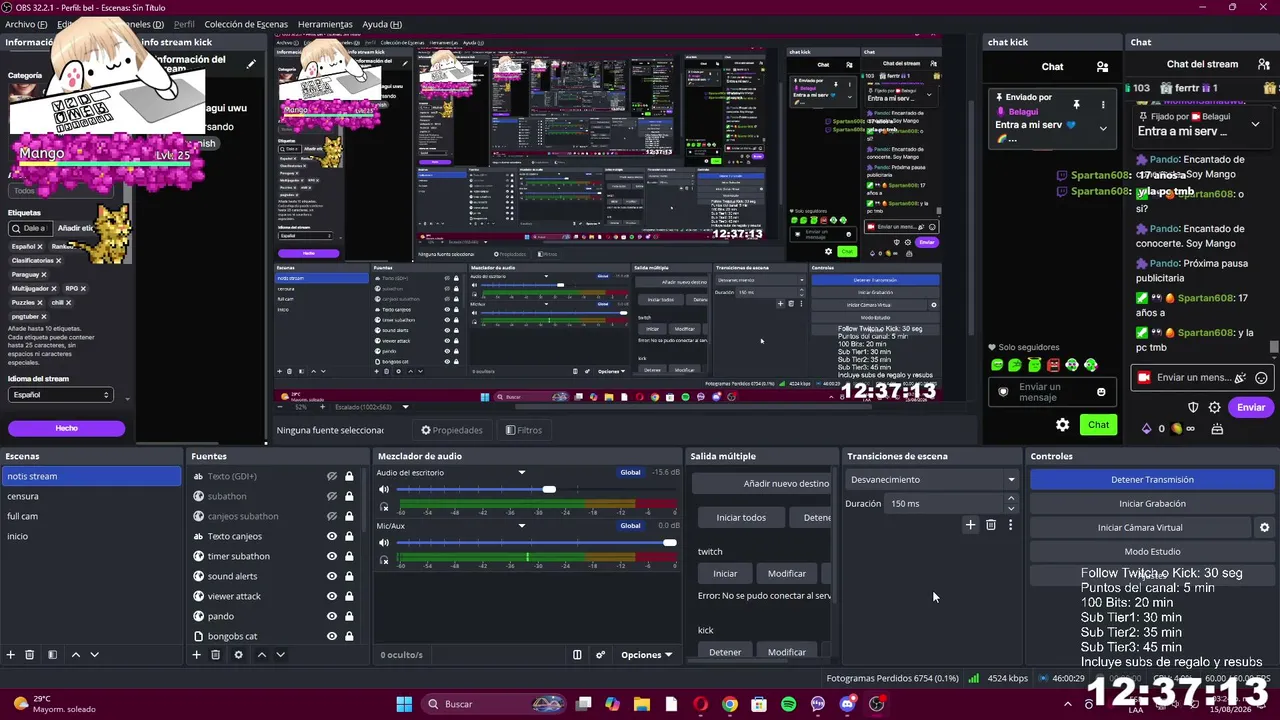This screenshot has height=720, width=1280.
Task: Open the Audio del escritorio track dropdown arrow
Action: 521,472
